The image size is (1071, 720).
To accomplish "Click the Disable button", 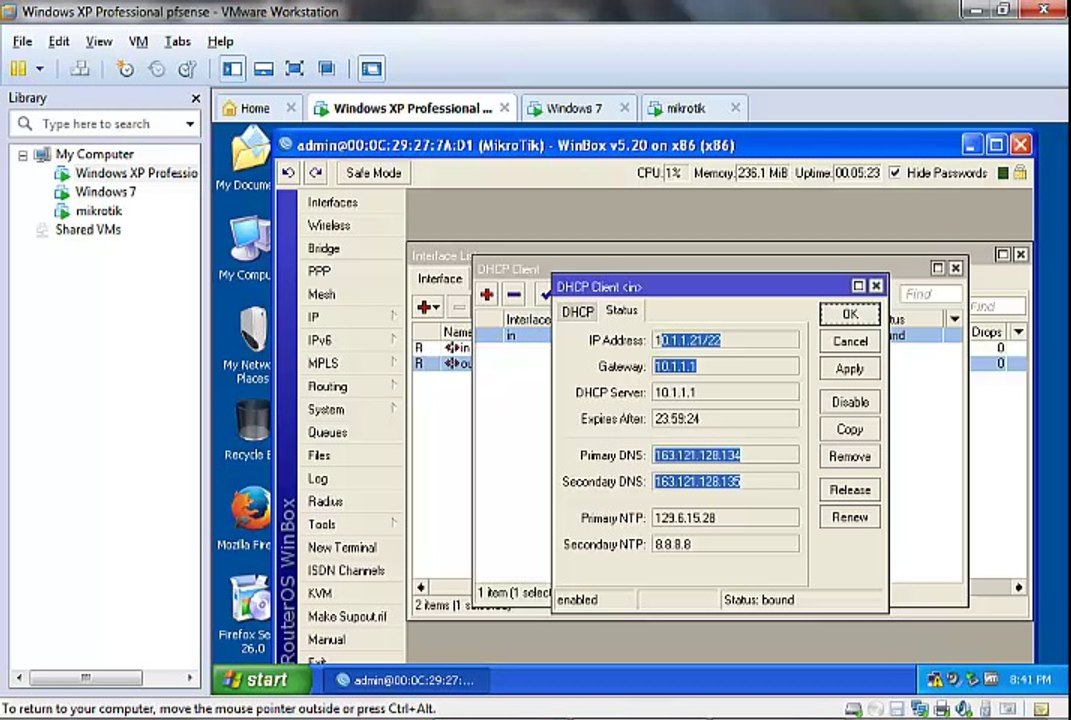I will click(850, 402).
